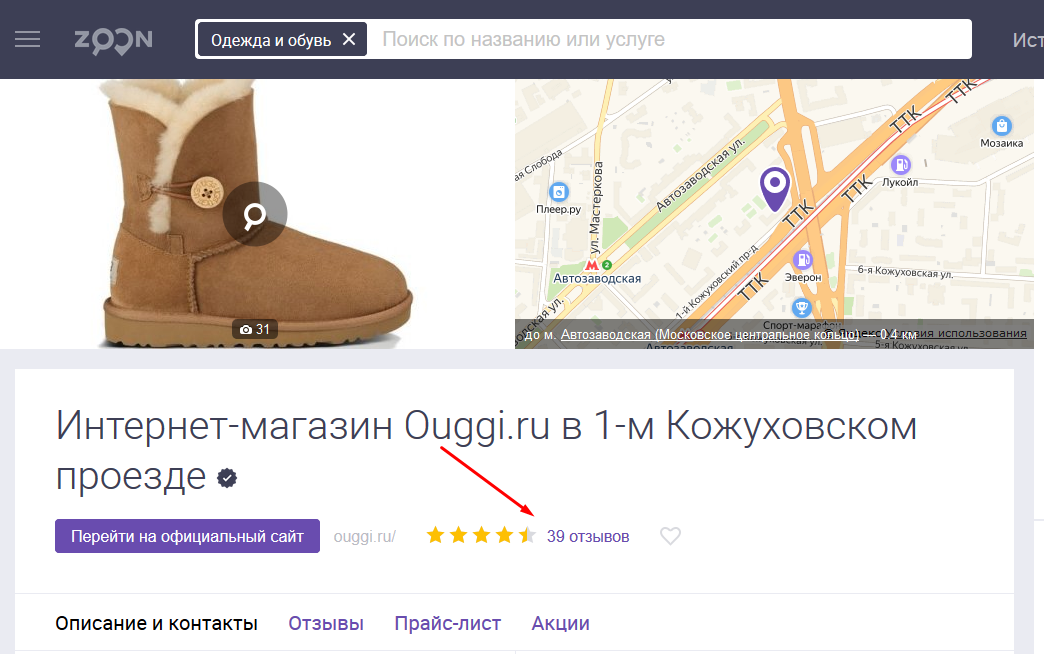Switch to Прайс-лист tab
Viewport: 1044px width, 654px height.
(447, 623)
